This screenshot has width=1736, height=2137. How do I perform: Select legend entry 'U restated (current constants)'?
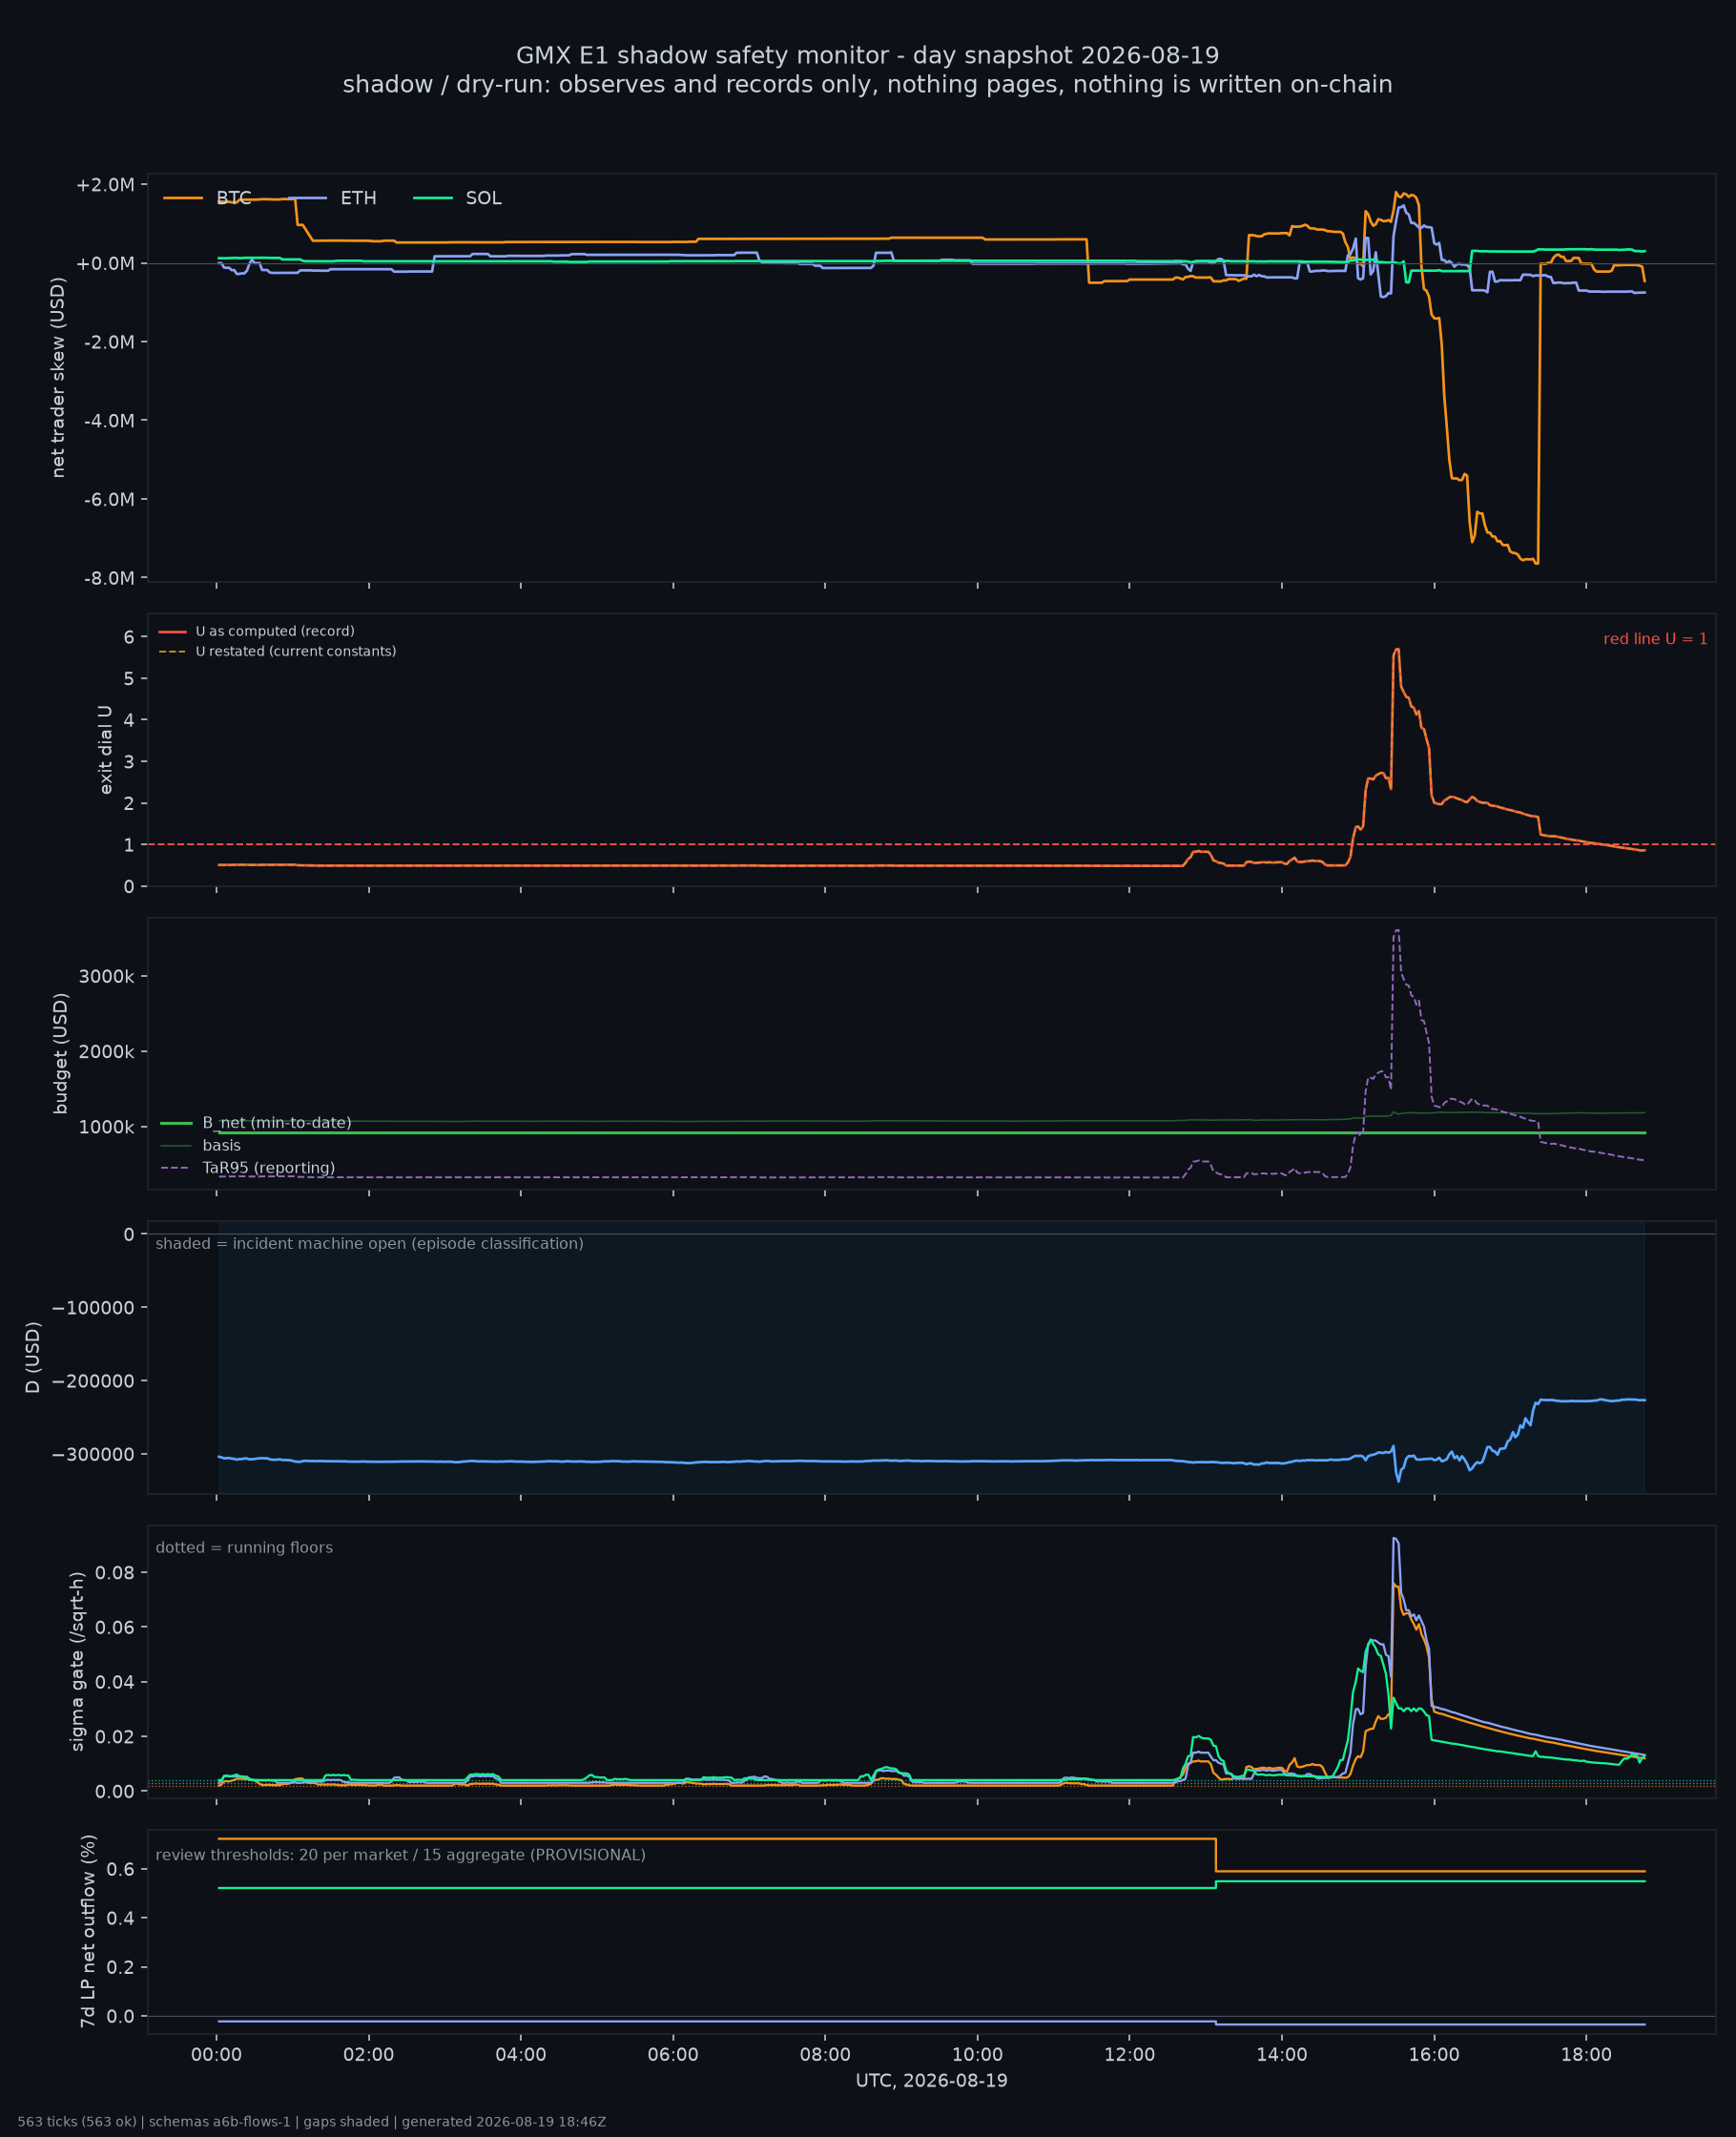point(296,651)
